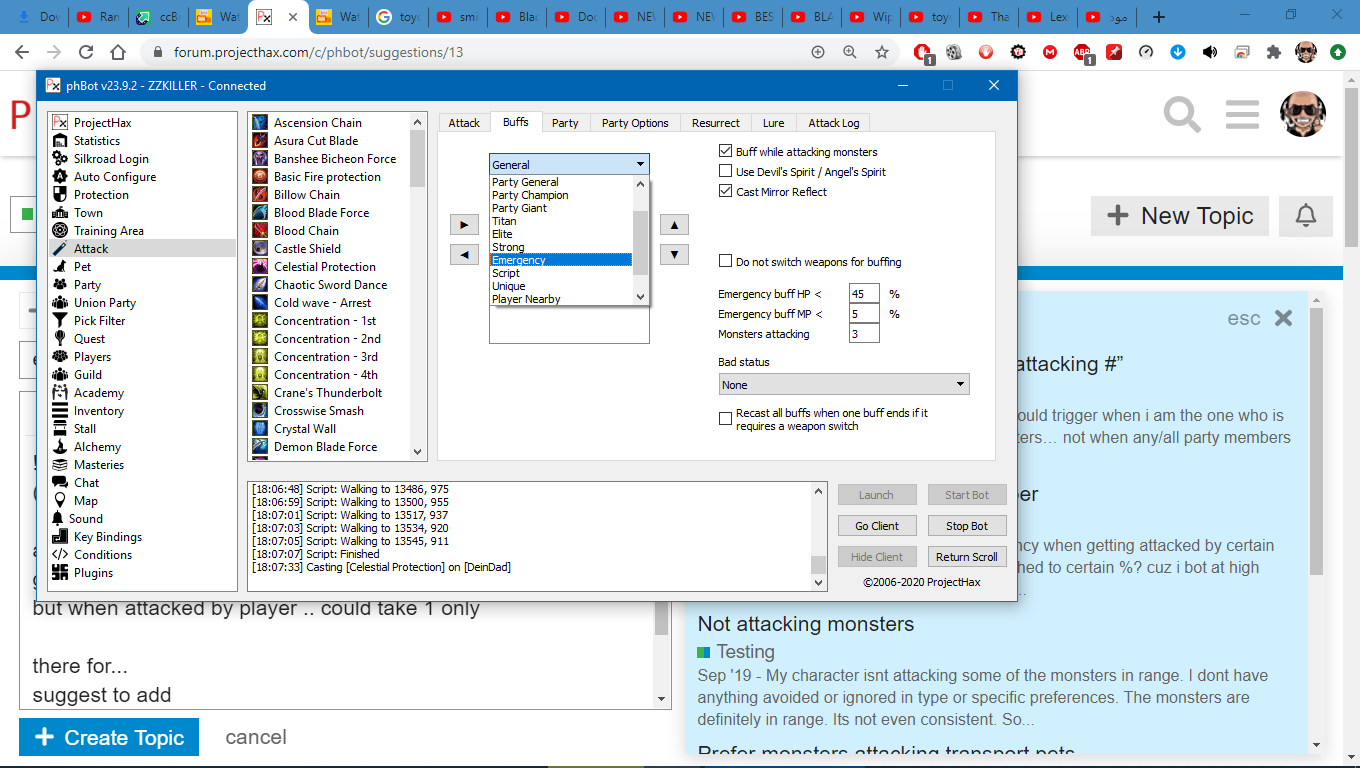
Task: Click the Pet icon in the sidebar
Action: (60, 267)
